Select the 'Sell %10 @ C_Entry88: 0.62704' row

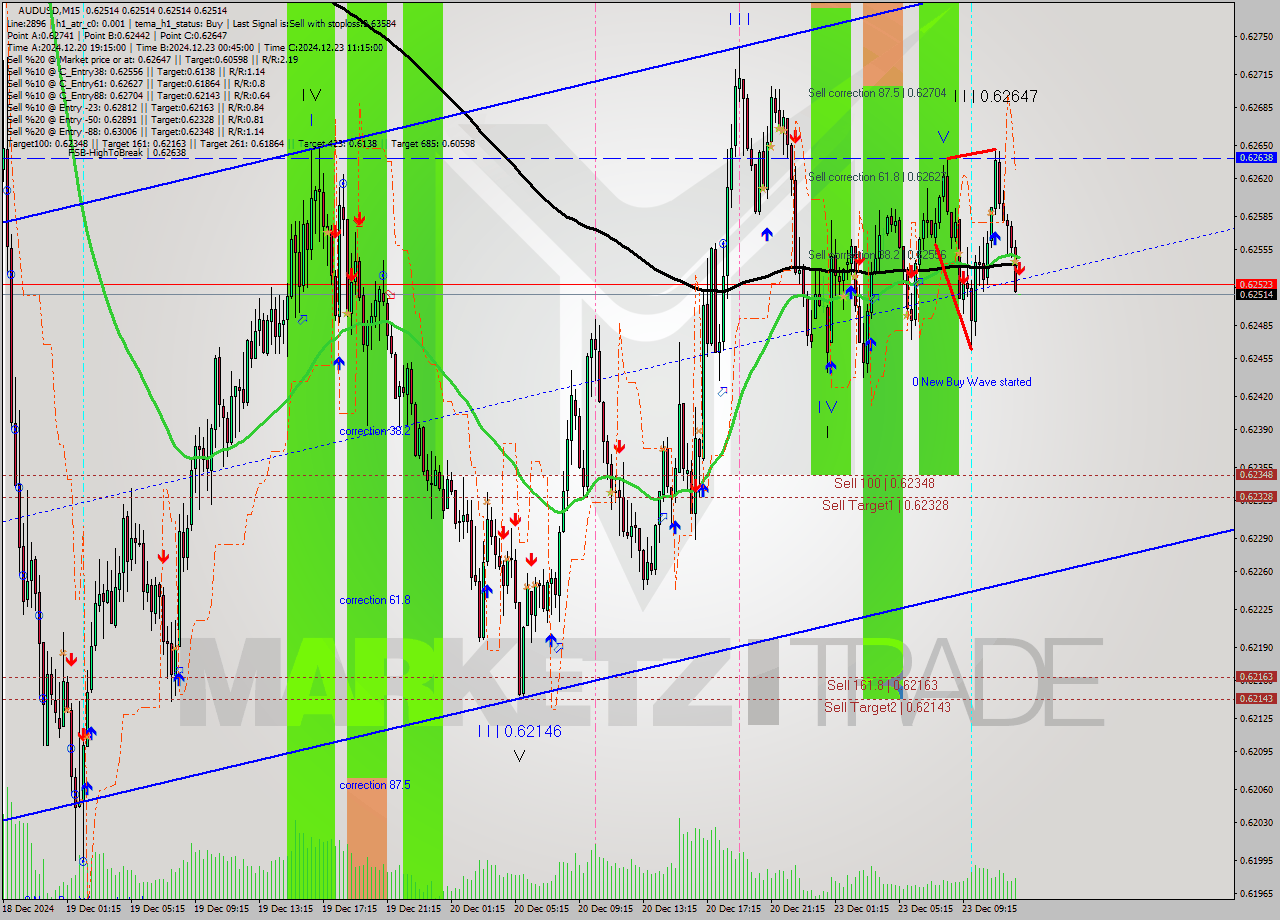click(138, 95)
